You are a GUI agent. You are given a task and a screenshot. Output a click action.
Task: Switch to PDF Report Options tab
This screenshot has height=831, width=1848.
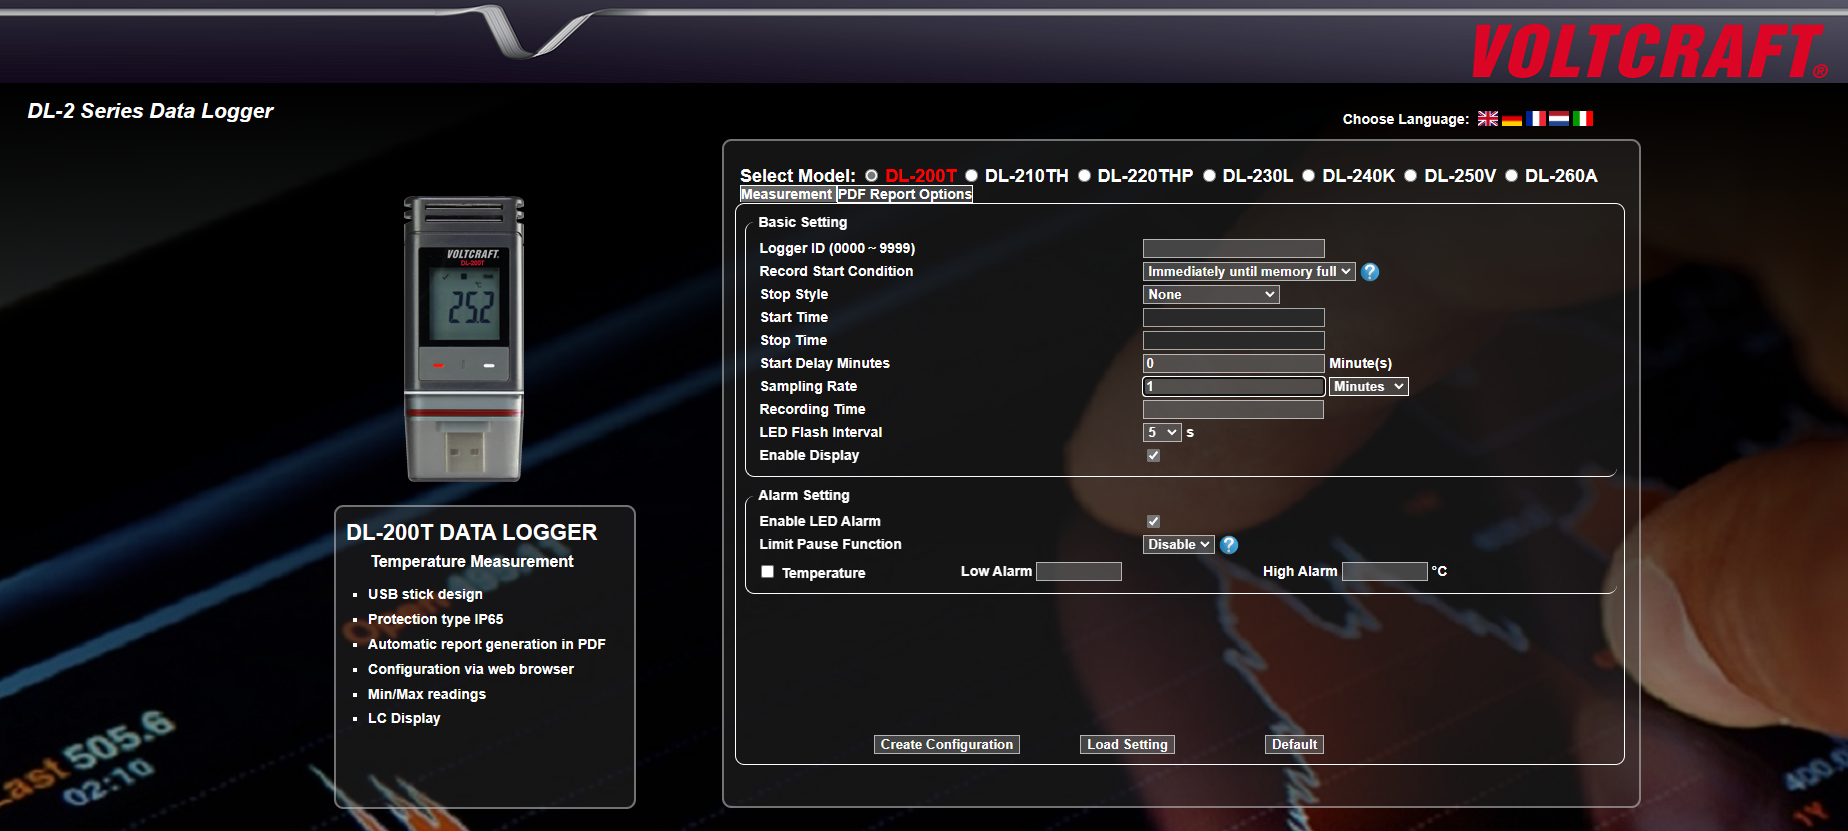[905, 194]
